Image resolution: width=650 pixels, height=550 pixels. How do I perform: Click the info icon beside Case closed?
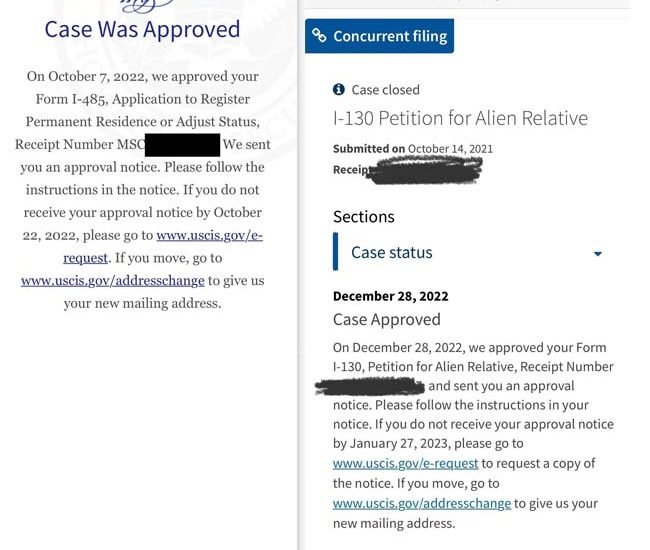click(339, 90)
